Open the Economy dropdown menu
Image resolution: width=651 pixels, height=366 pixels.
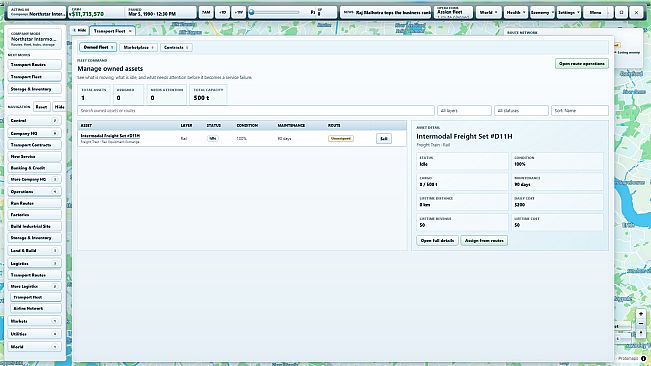pyautogui.click(x=542, y=12)
